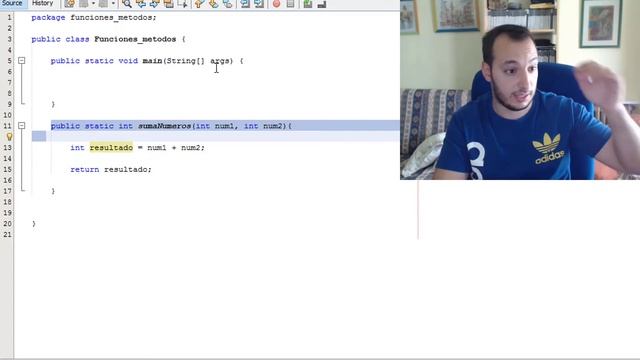Image resolution: width=640 pixels, height=360 pixels.
Task: Click line number 1 in the gutter
Action: tap(9, 18)
